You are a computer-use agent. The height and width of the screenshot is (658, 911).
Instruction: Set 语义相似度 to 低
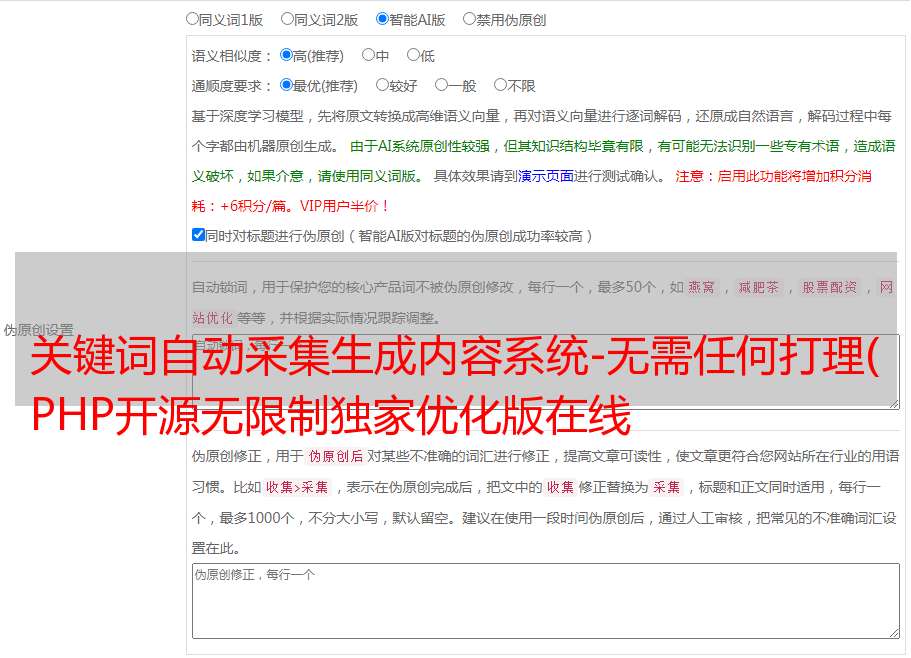(413, 55)
